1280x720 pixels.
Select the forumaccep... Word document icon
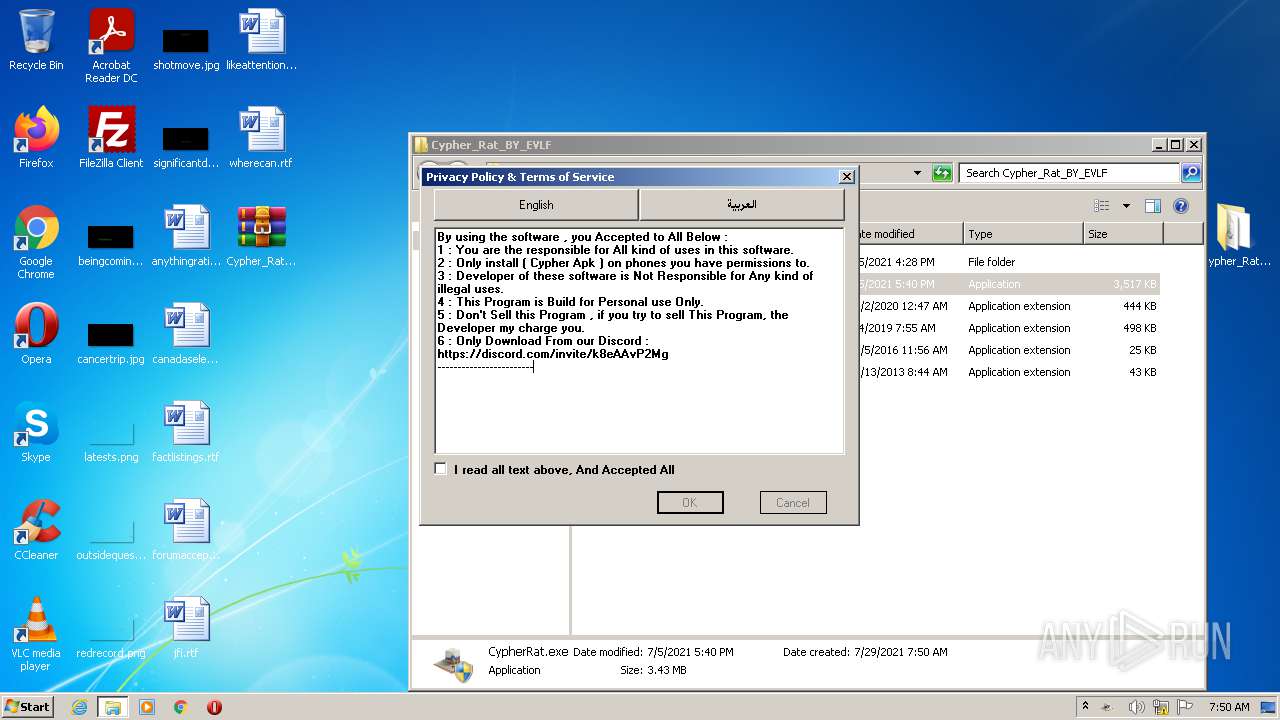pos(186,530)
